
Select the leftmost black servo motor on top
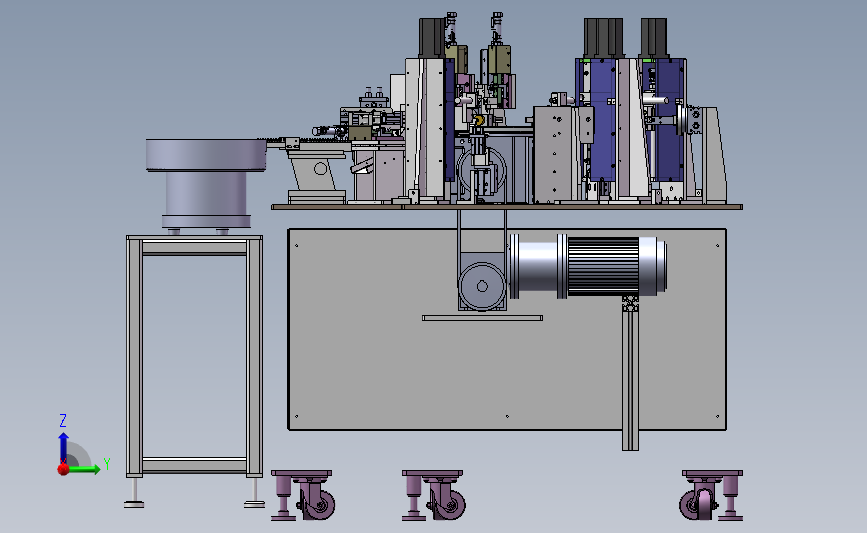432,38
